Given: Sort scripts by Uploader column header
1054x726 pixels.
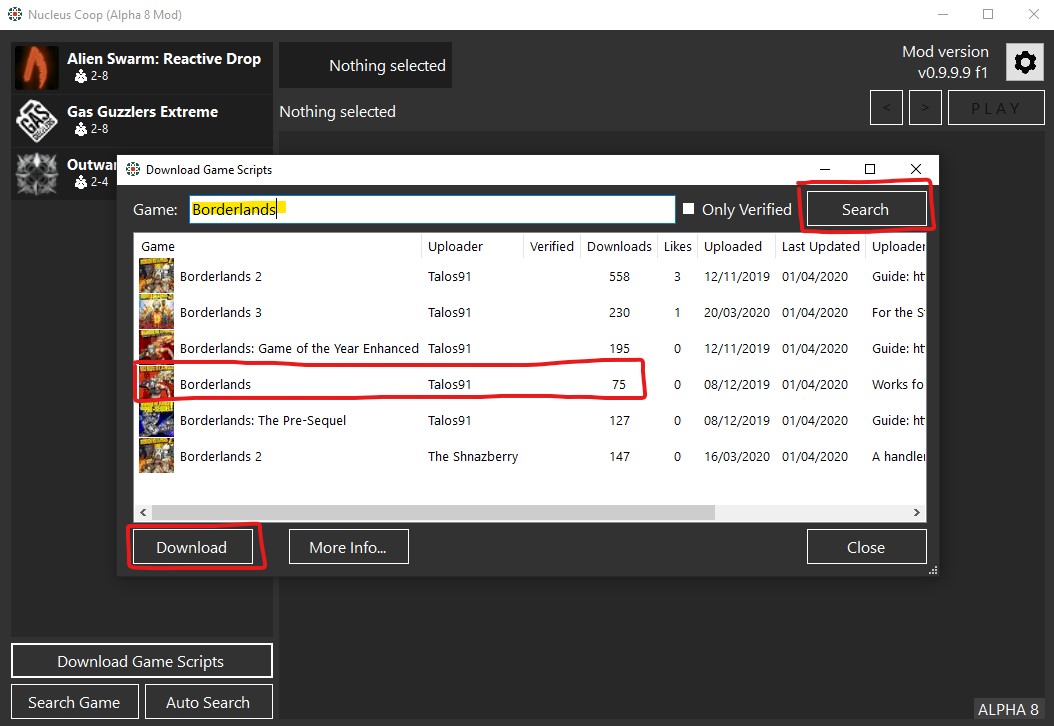Looking at the screenshot, I should (x=456, y=246).
